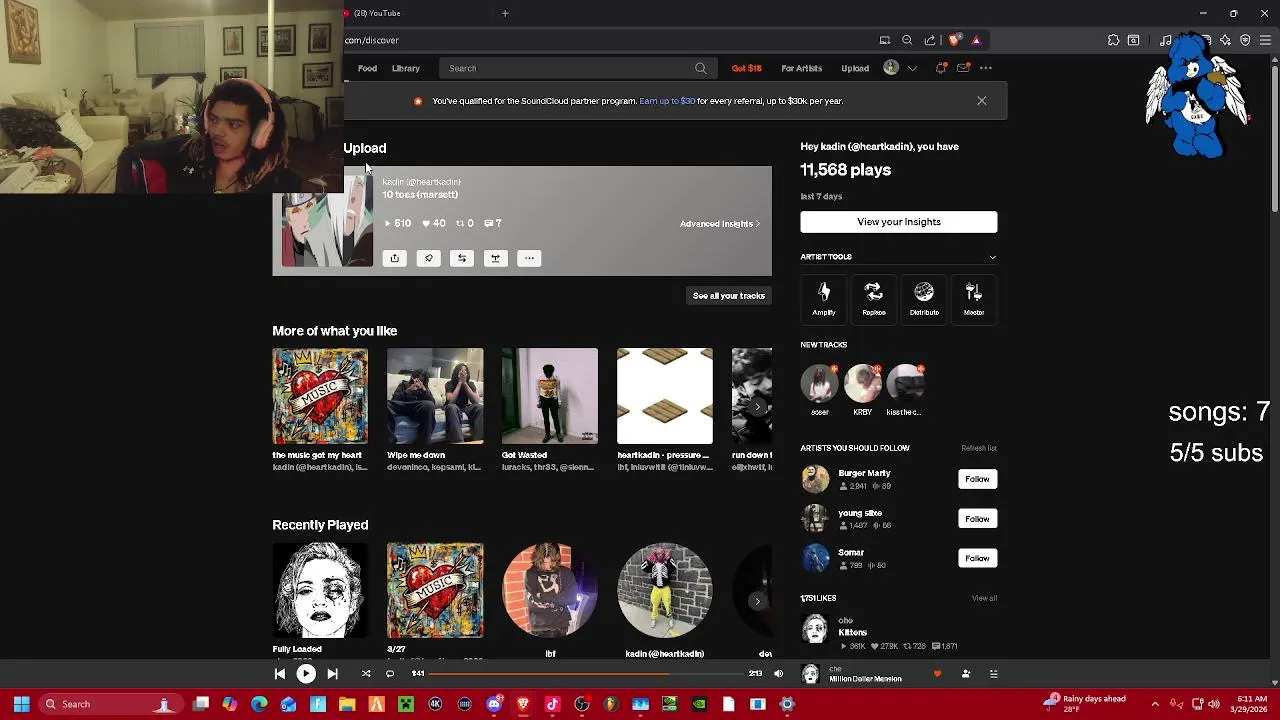Click the Kittens liked track title

(853, 633)
